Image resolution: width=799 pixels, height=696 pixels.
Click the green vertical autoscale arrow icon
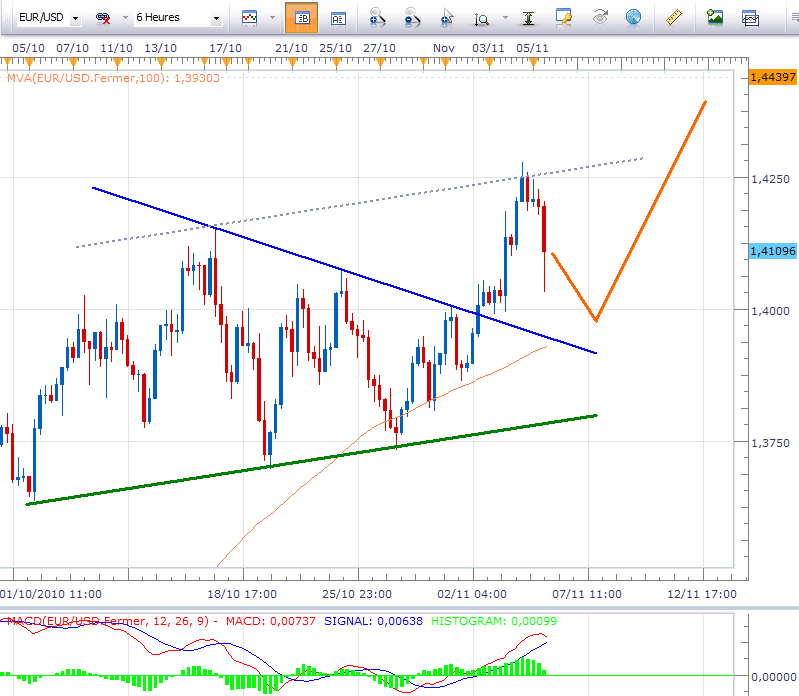click(x=529, y=18)
